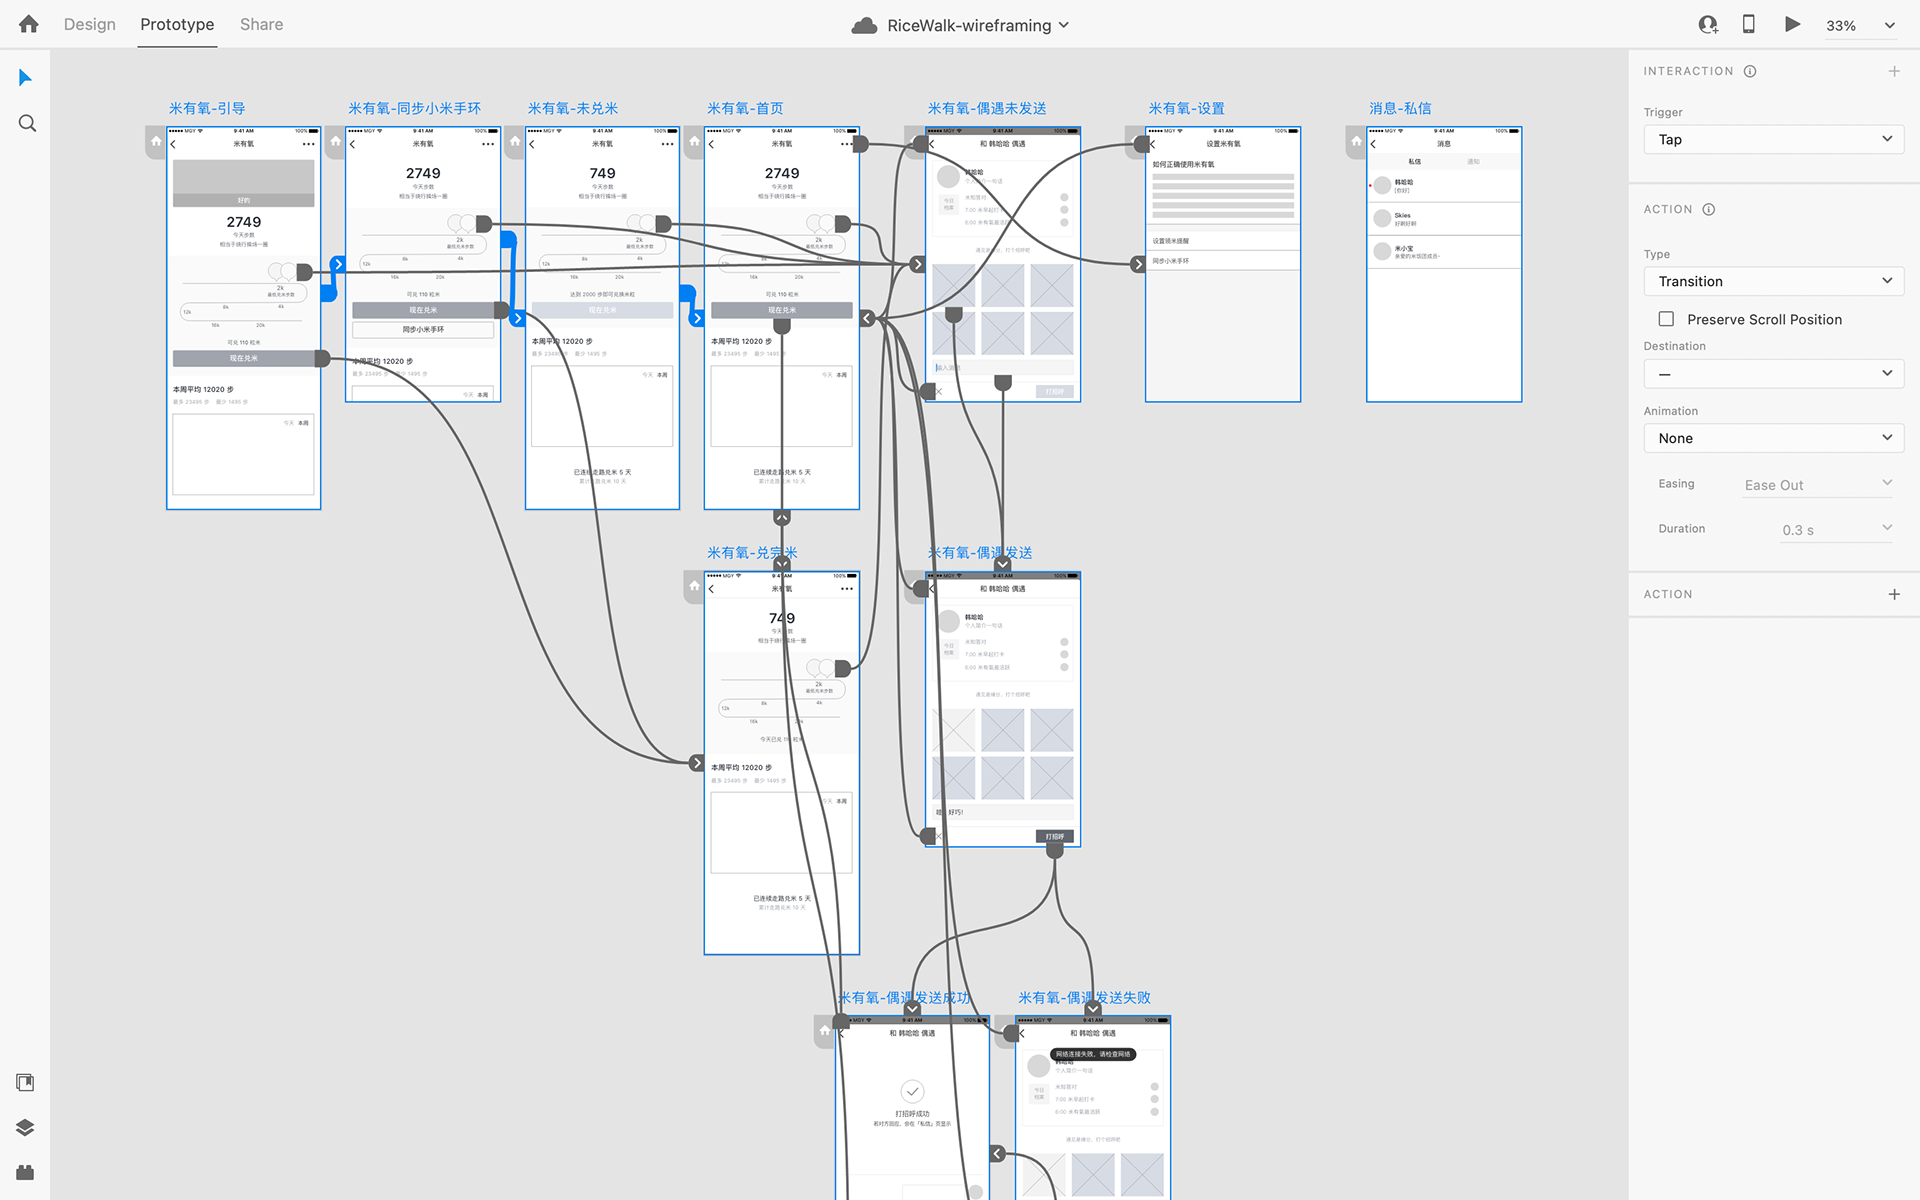Select the 米有氧-引导 artboard title

coord(207,108)
